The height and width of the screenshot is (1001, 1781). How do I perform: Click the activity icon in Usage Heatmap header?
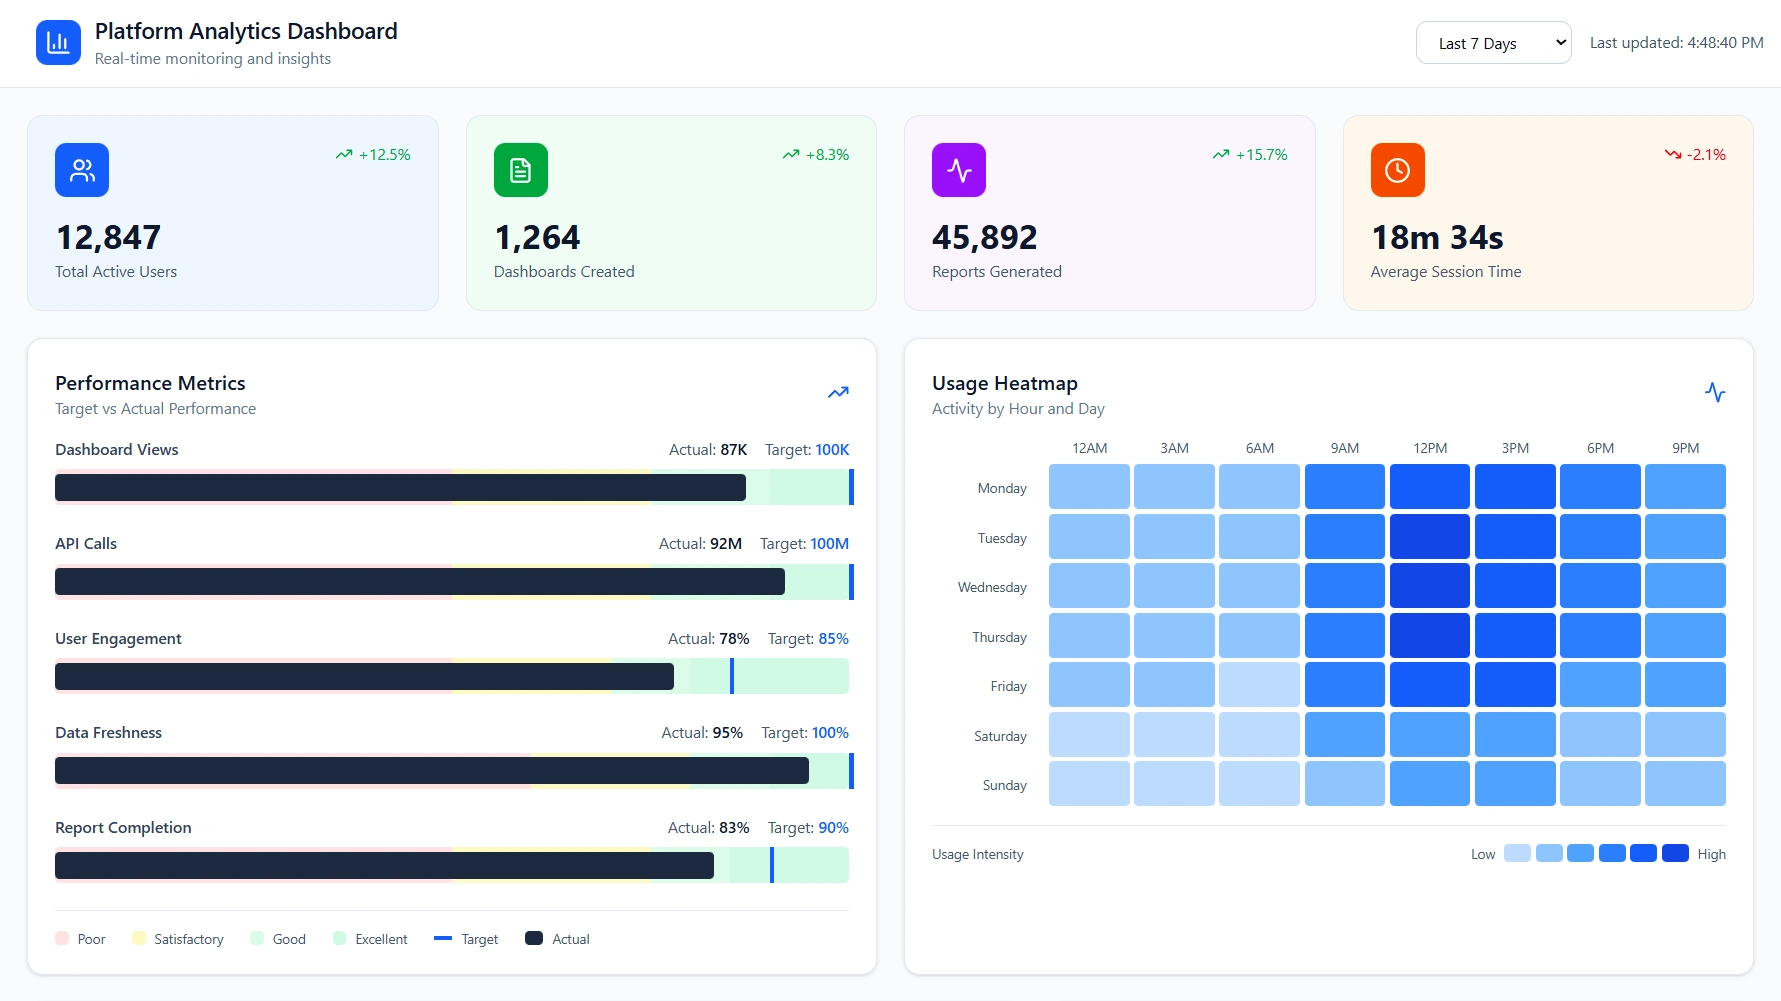pos(1715,392)
